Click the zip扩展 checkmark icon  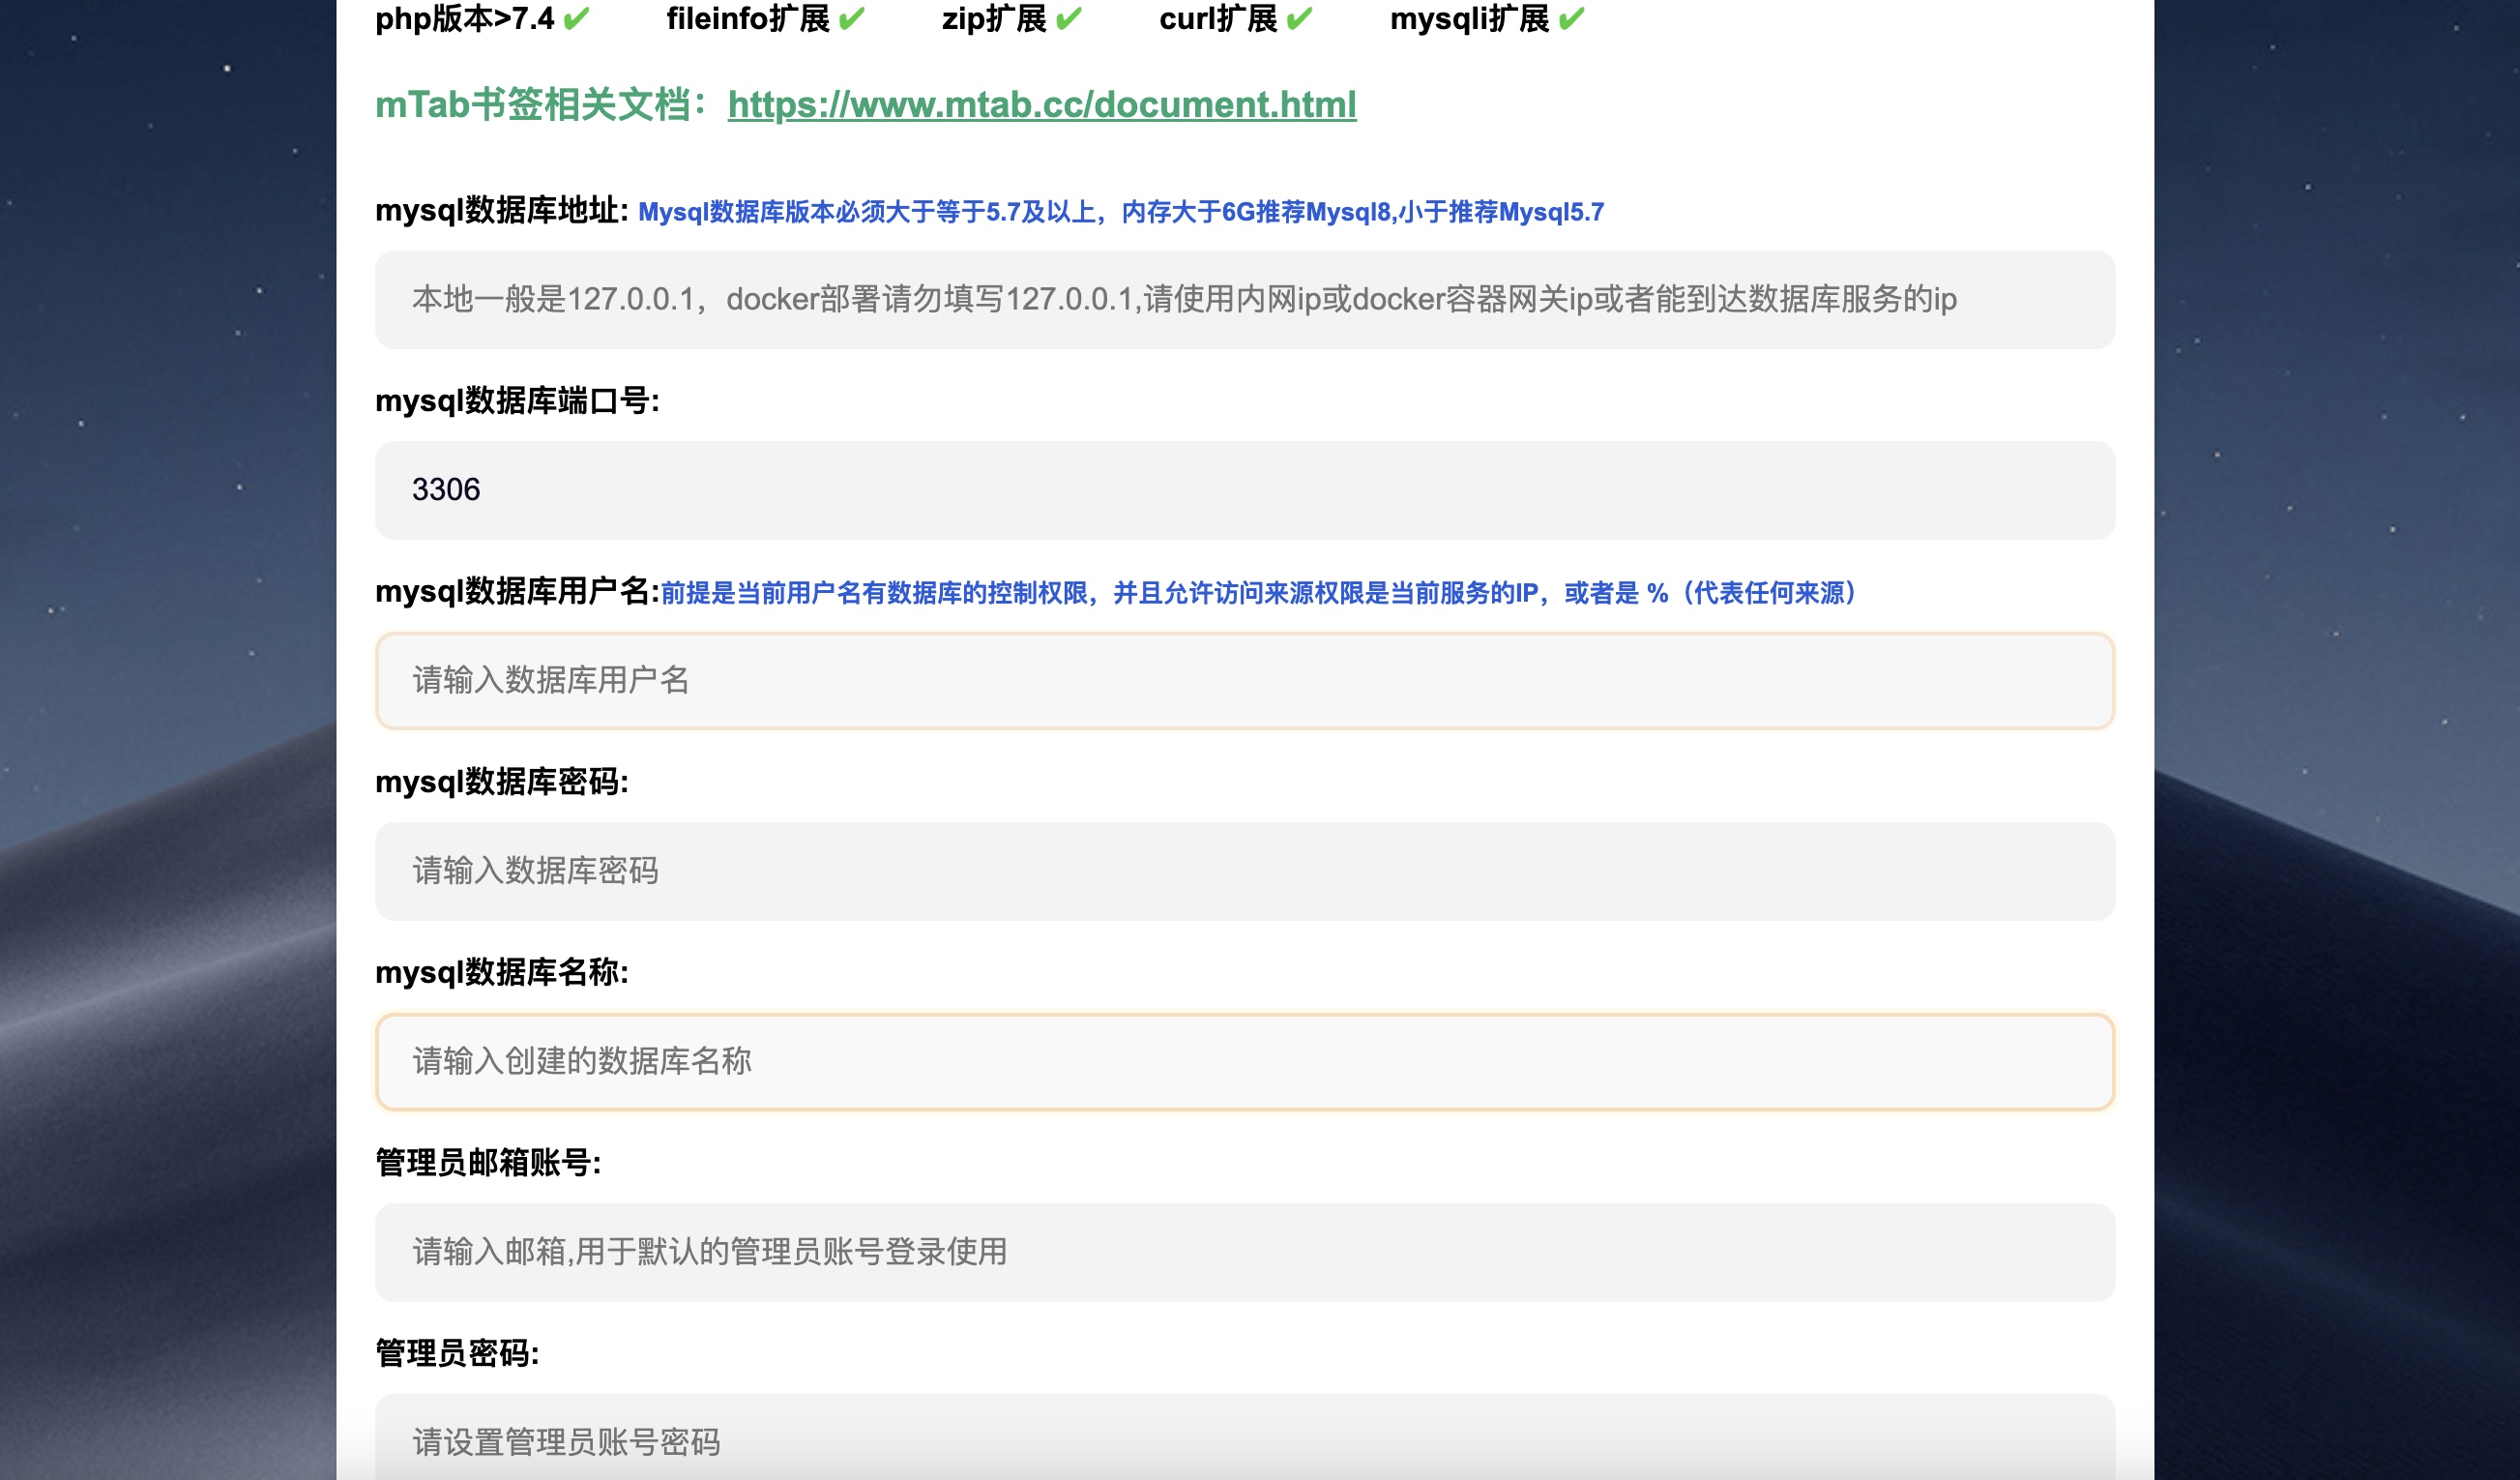pyautogui.click(x=1066, y=17)
